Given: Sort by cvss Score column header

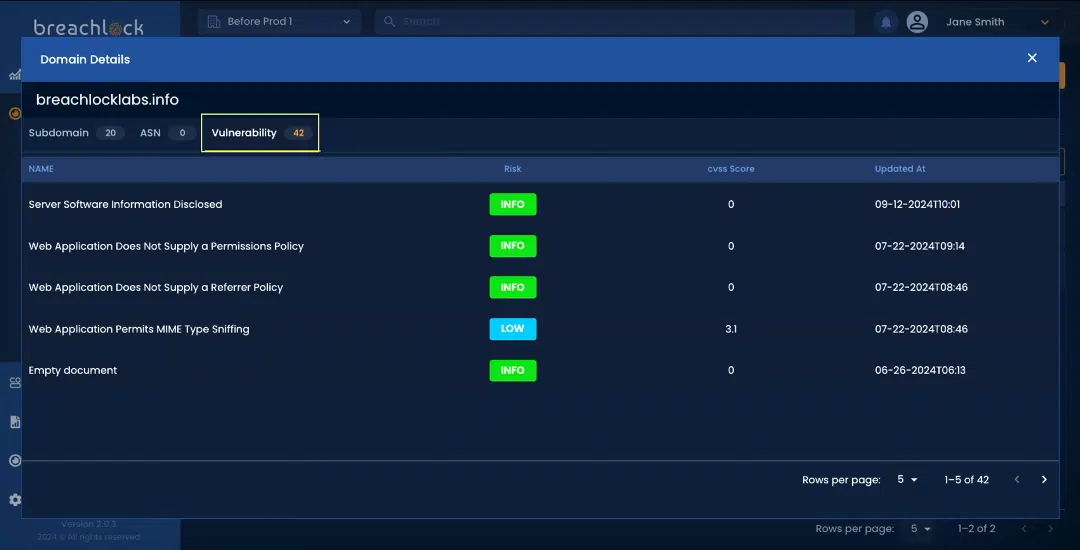Looking at the screenshot, I should pos(731,169).
